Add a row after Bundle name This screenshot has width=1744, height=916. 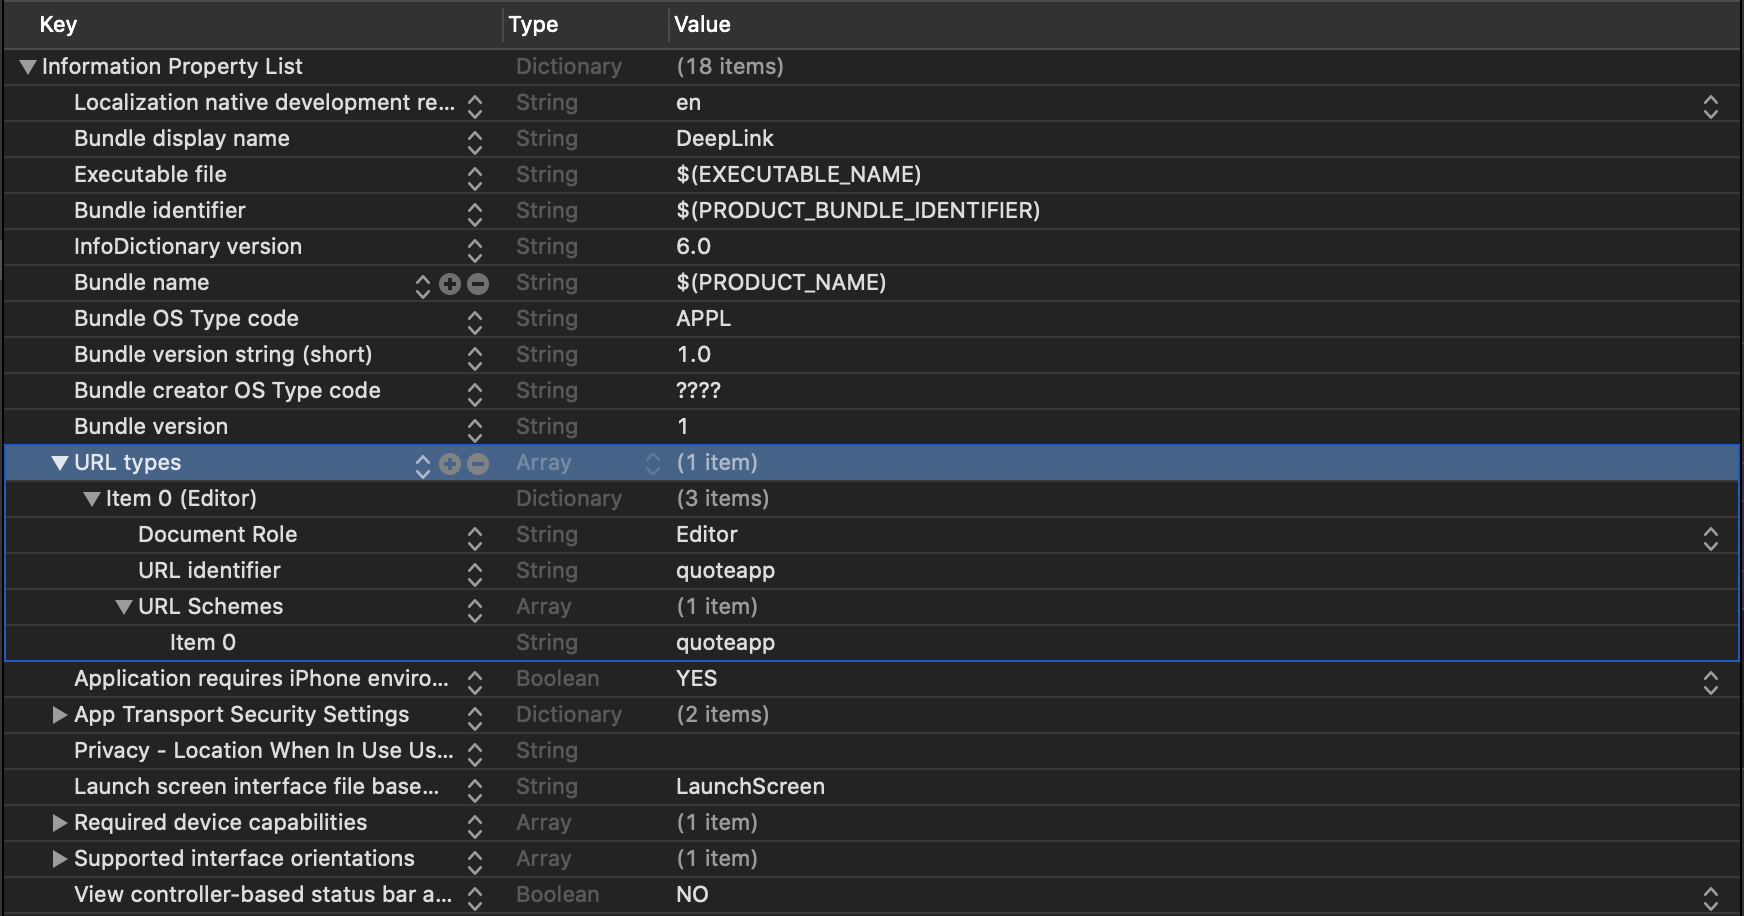pyautogui.click(x=450, y=284)
